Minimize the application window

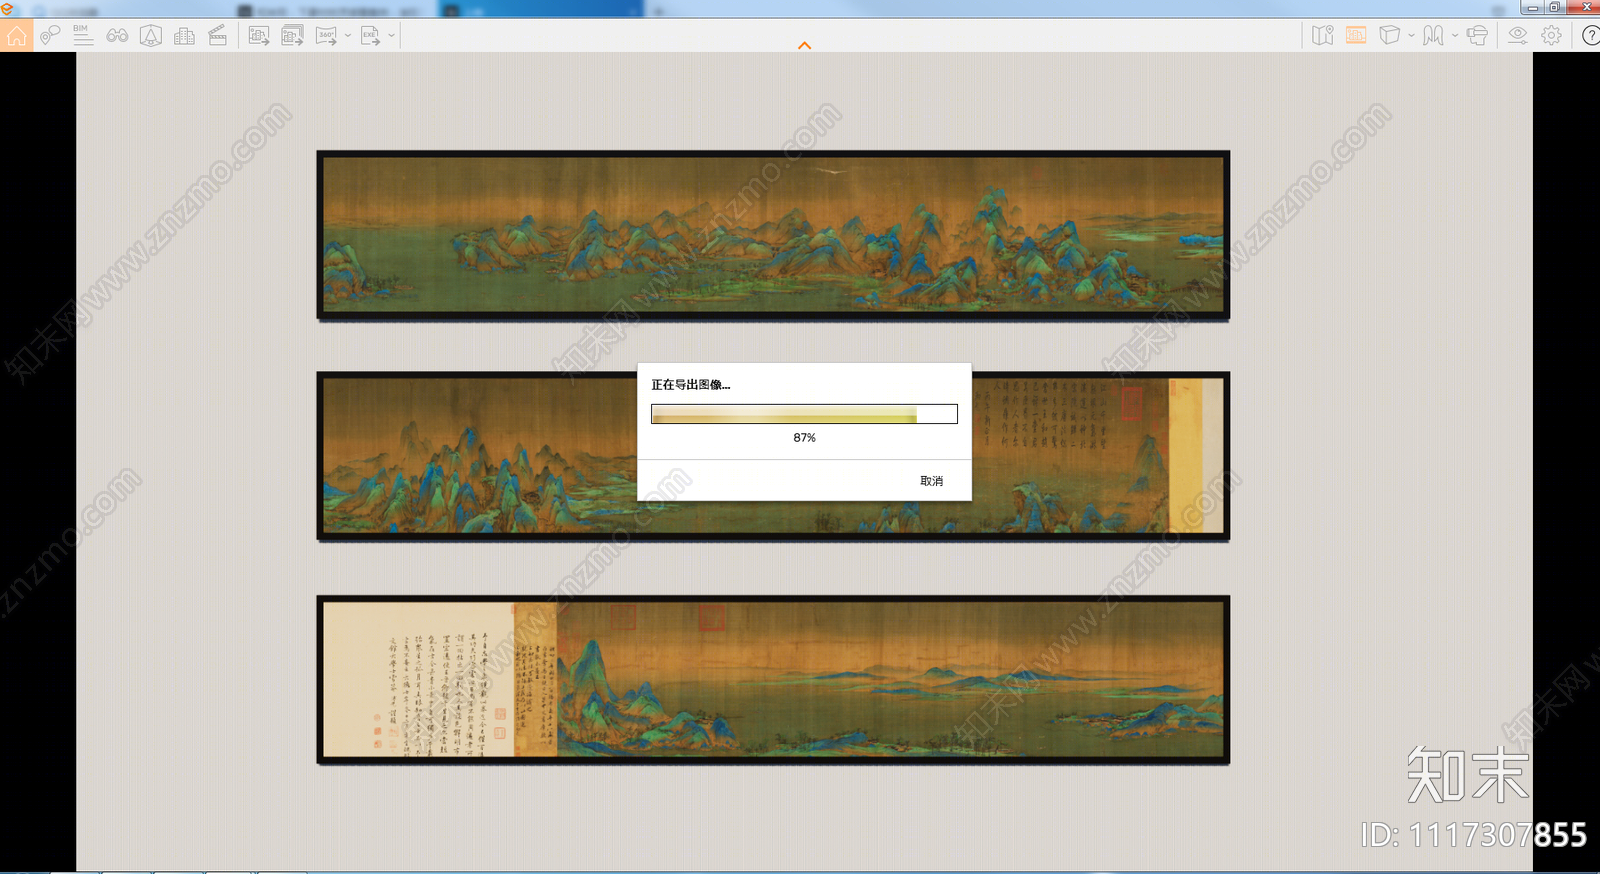point(1533,8)
